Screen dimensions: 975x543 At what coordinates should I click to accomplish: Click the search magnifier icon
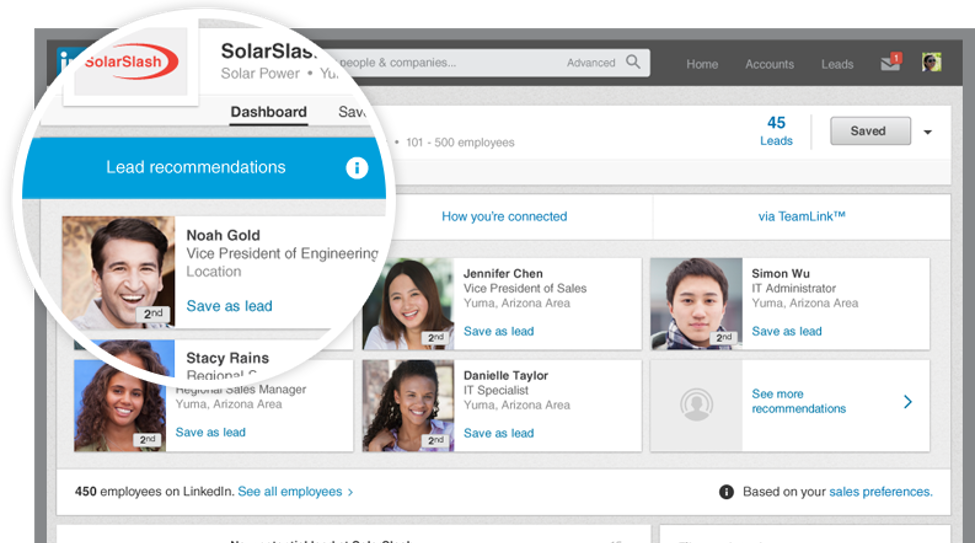633,62
